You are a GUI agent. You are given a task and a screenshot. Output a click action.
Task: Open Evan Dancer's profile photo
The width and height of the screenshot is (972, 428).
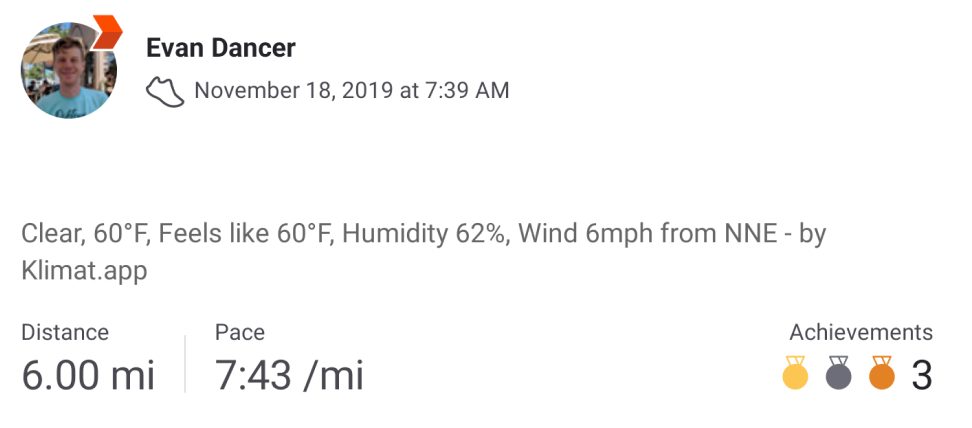click(x=69, y=70)
